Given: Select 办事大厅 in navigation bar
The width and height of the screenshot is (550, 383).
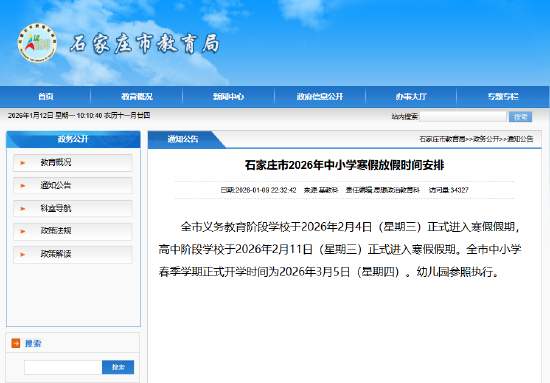Looking at the screenshot, I should click(411, 96).
